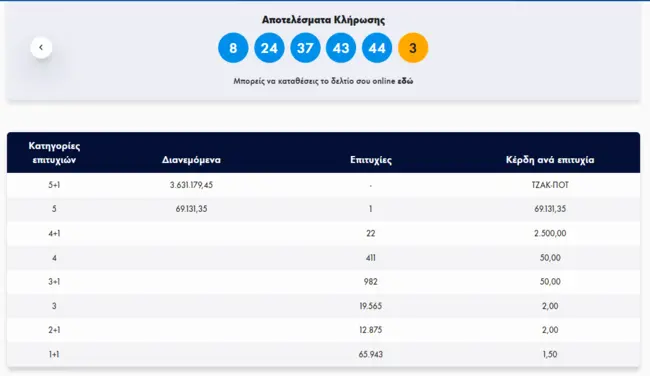
Task: Click the orange Joker ball number 3
Action: pyautogui.click(x=413, y=48)
